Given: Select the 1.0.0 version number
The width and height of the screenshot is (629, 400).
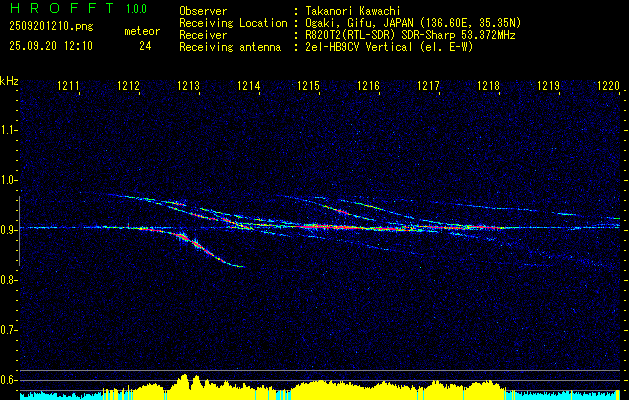Looking at the screenshot, I should tap(136, 8).
